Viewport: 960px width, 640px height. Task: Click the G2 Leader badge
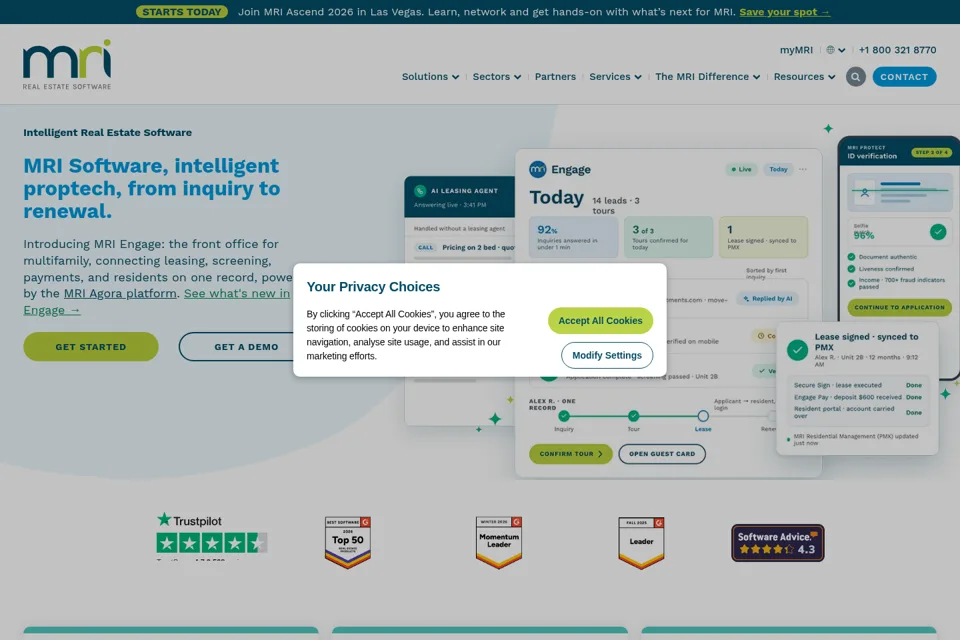click(641, 543)
